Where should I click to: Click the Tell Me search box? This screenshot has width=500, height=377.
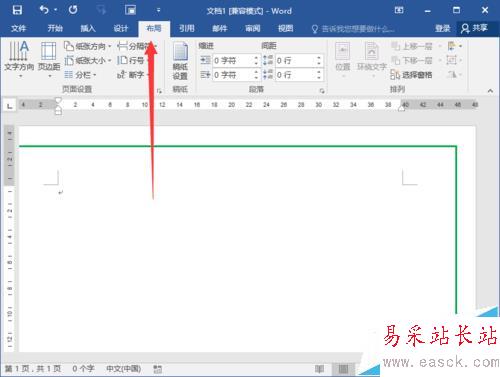pos(353,29)
